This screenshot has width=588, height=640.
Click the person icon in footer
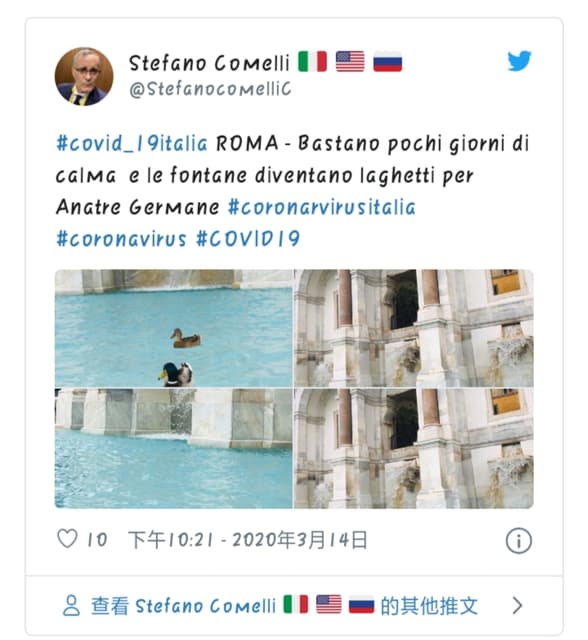71,605
